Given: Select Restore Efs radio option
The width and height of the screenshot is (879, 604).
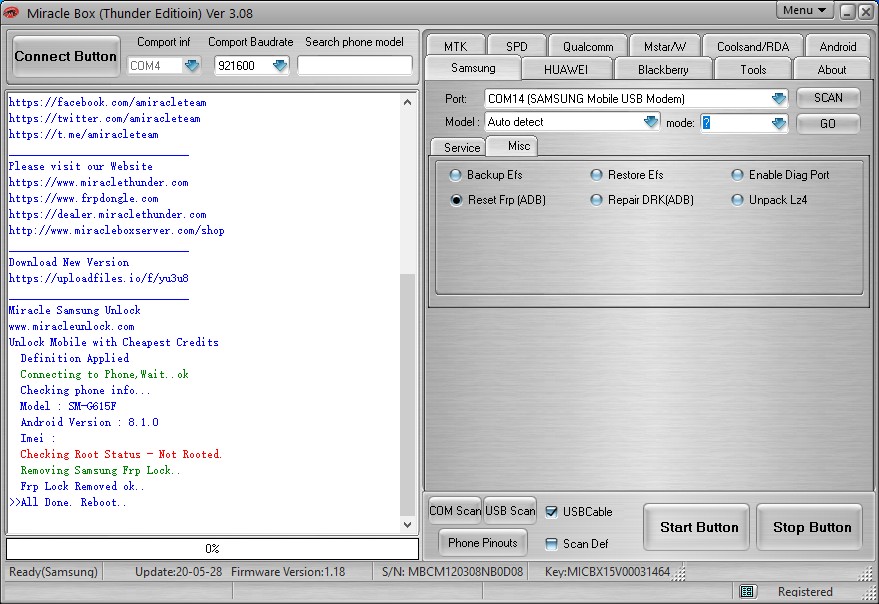Looking at the screenshot, I should (627, 175).
